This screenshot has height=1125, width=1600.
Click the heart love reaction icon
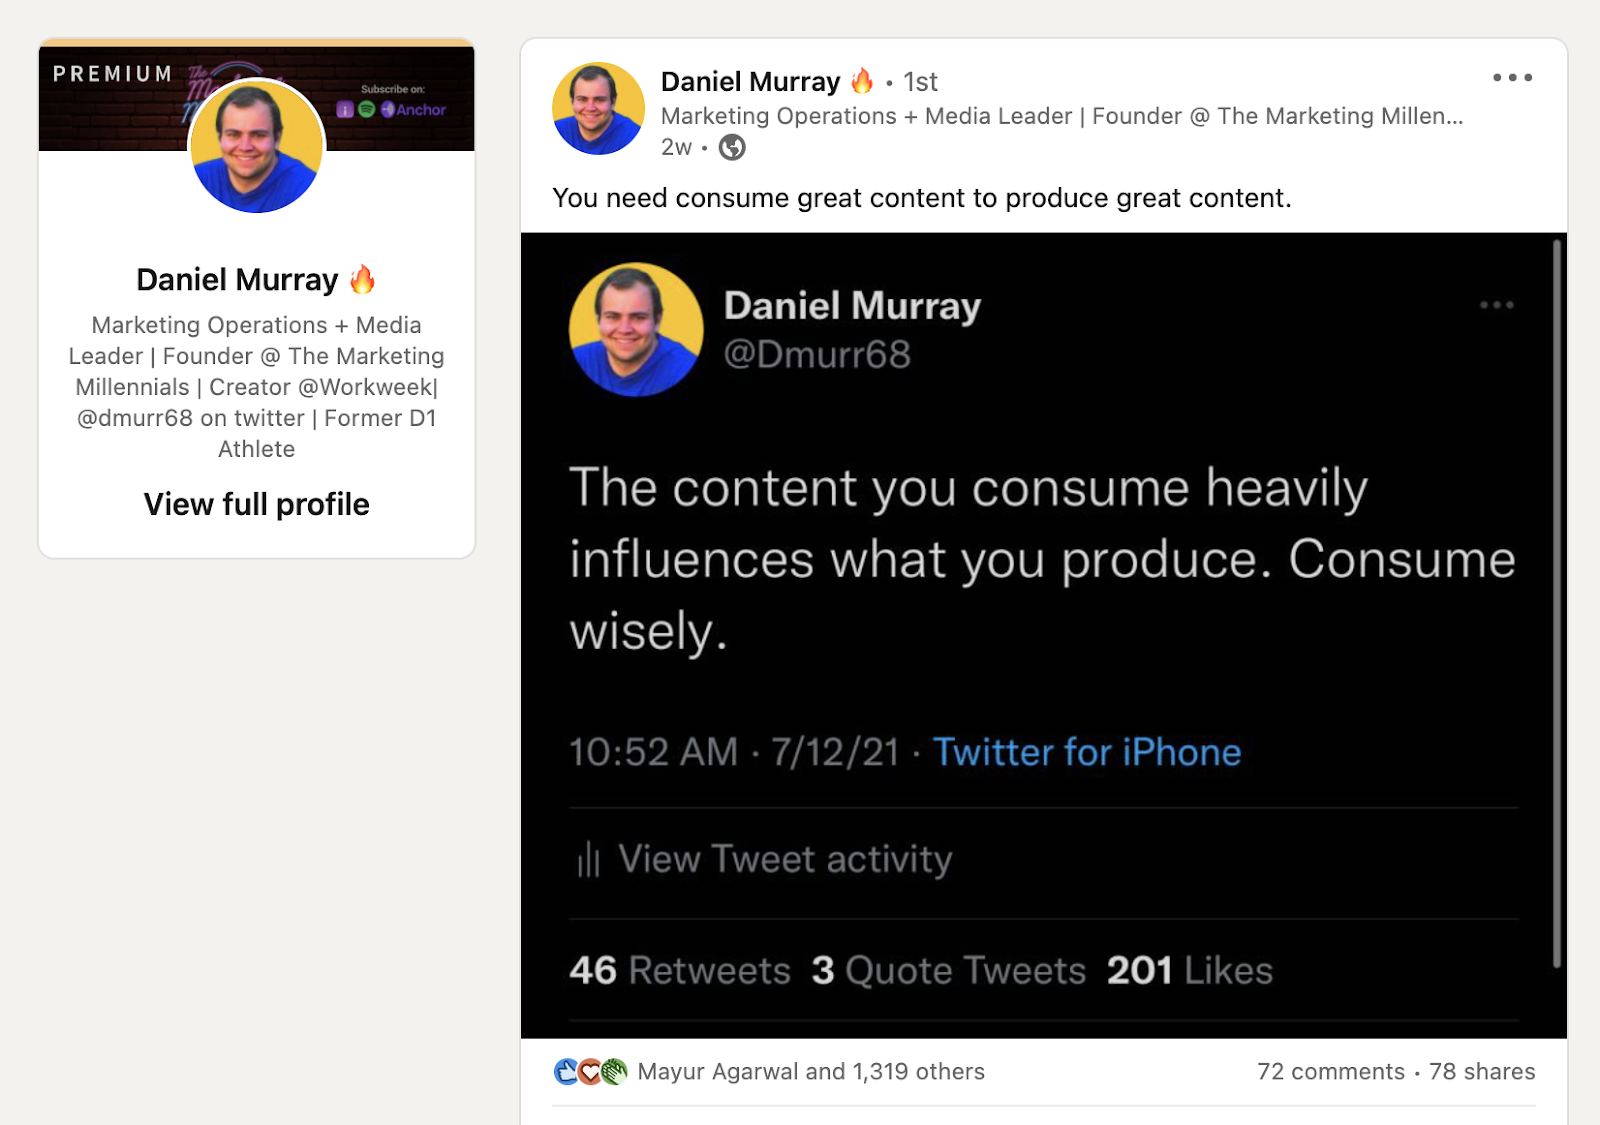tap(590, 1072)
